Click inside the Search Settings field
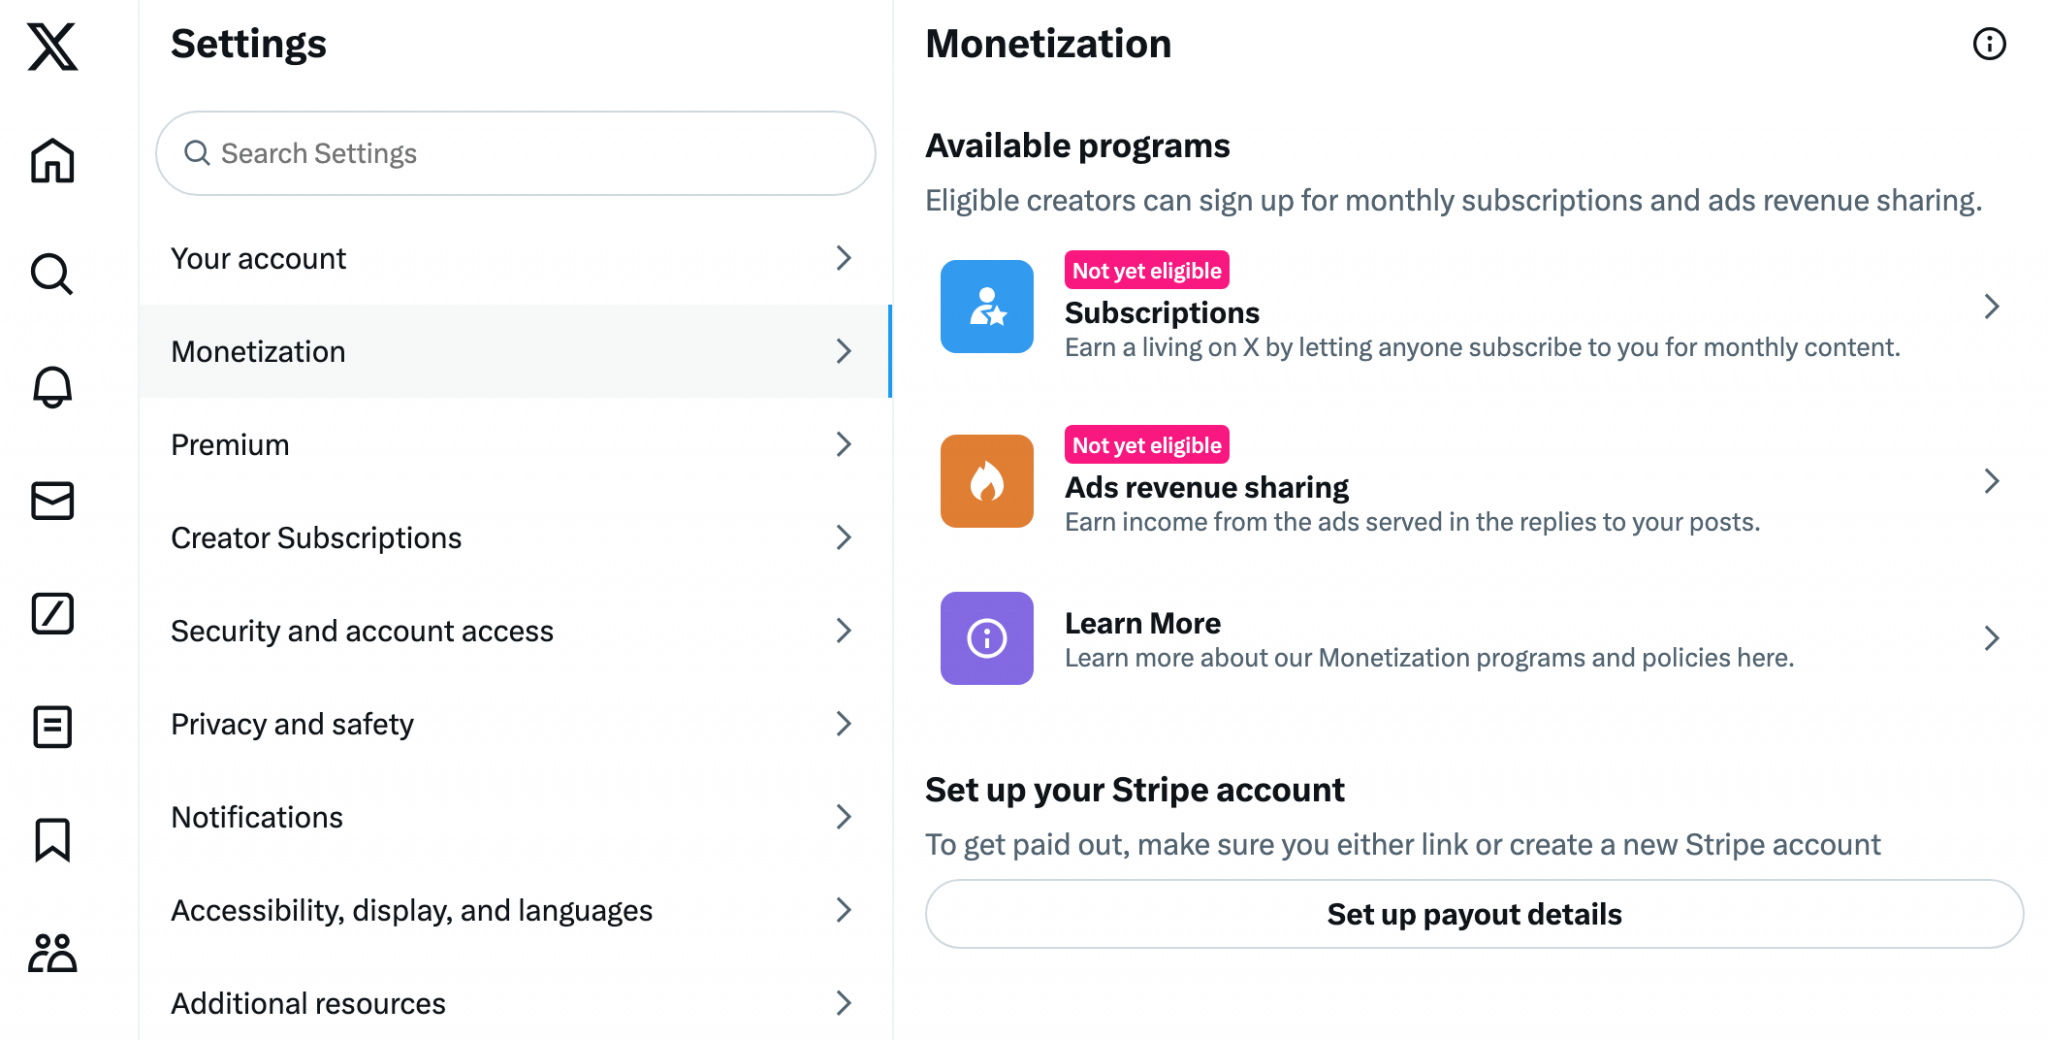 coord(514,153)
